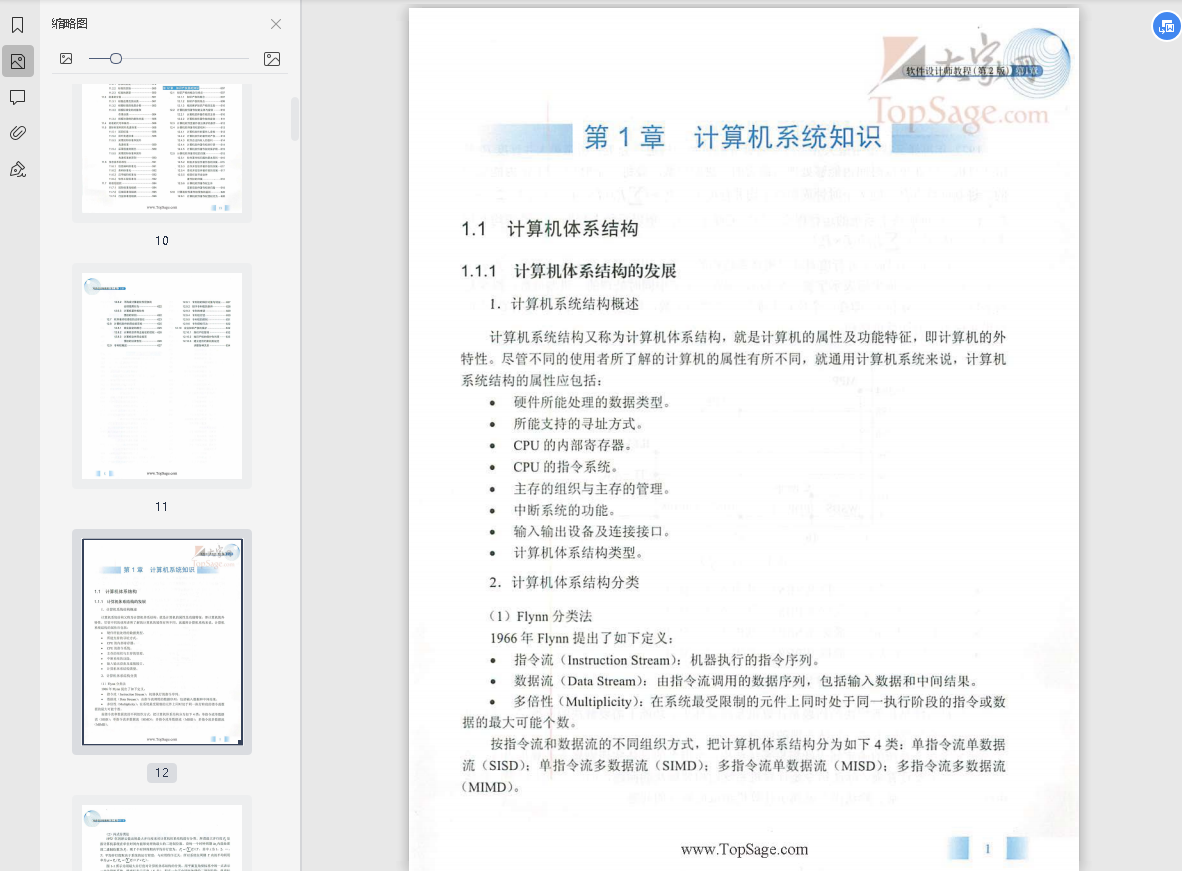1182x871 pixels.
Task: Click the Multiplicity bullet line
Action: [760, 701]
